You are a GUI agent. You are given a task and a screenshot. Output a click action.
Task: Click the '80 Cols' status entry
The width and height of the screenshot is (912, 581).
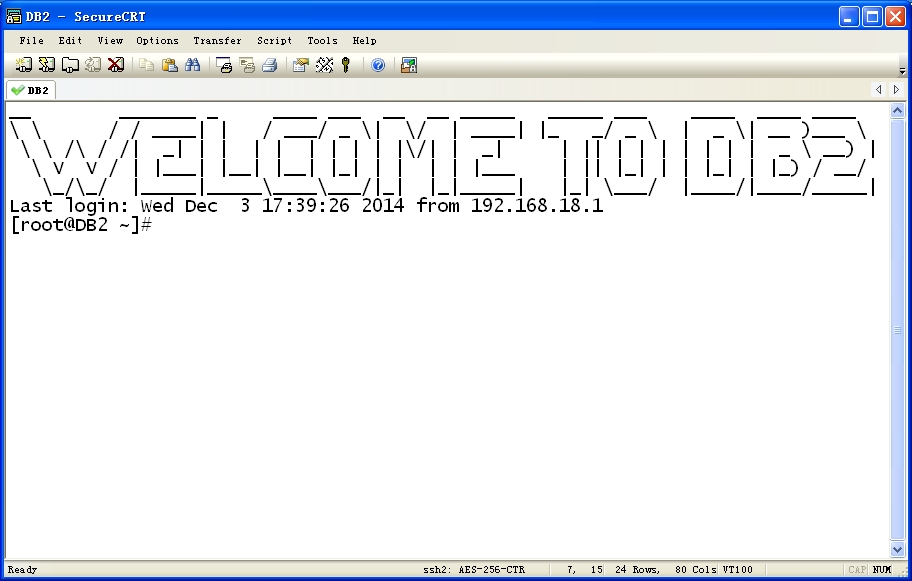coord(696,570)
